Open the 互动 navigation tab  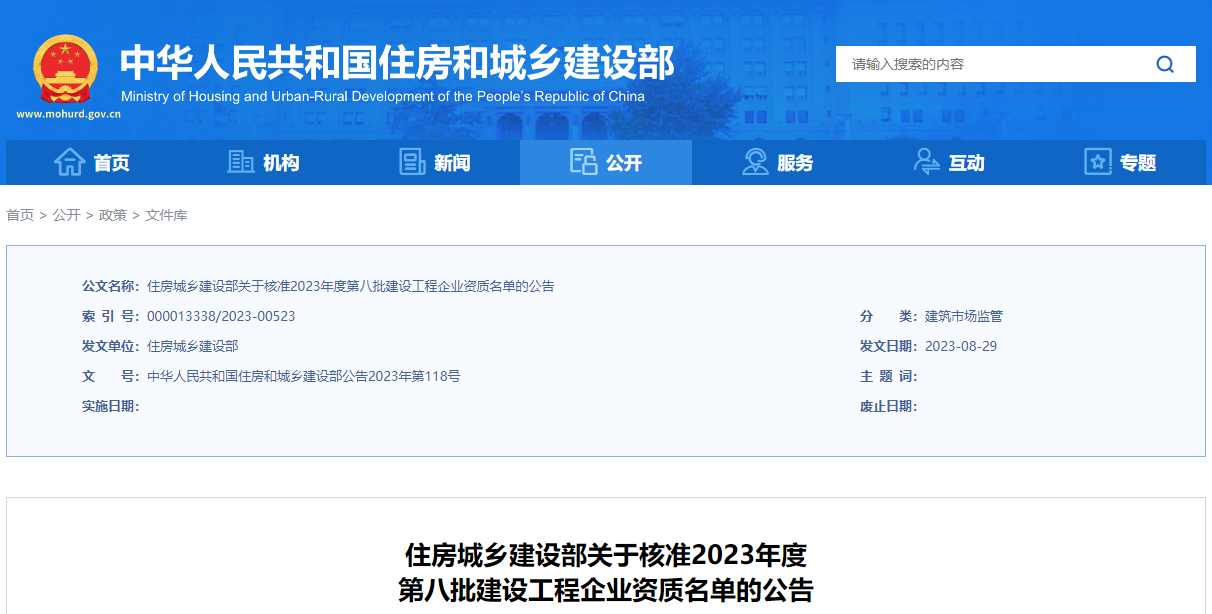949,162
